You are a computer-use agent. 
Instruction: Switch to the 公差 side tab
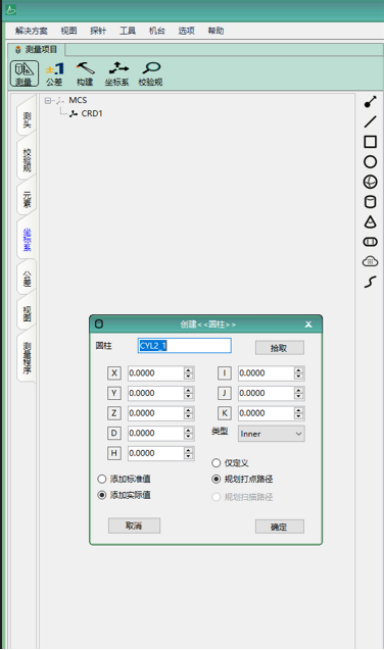tap(27, 279)
